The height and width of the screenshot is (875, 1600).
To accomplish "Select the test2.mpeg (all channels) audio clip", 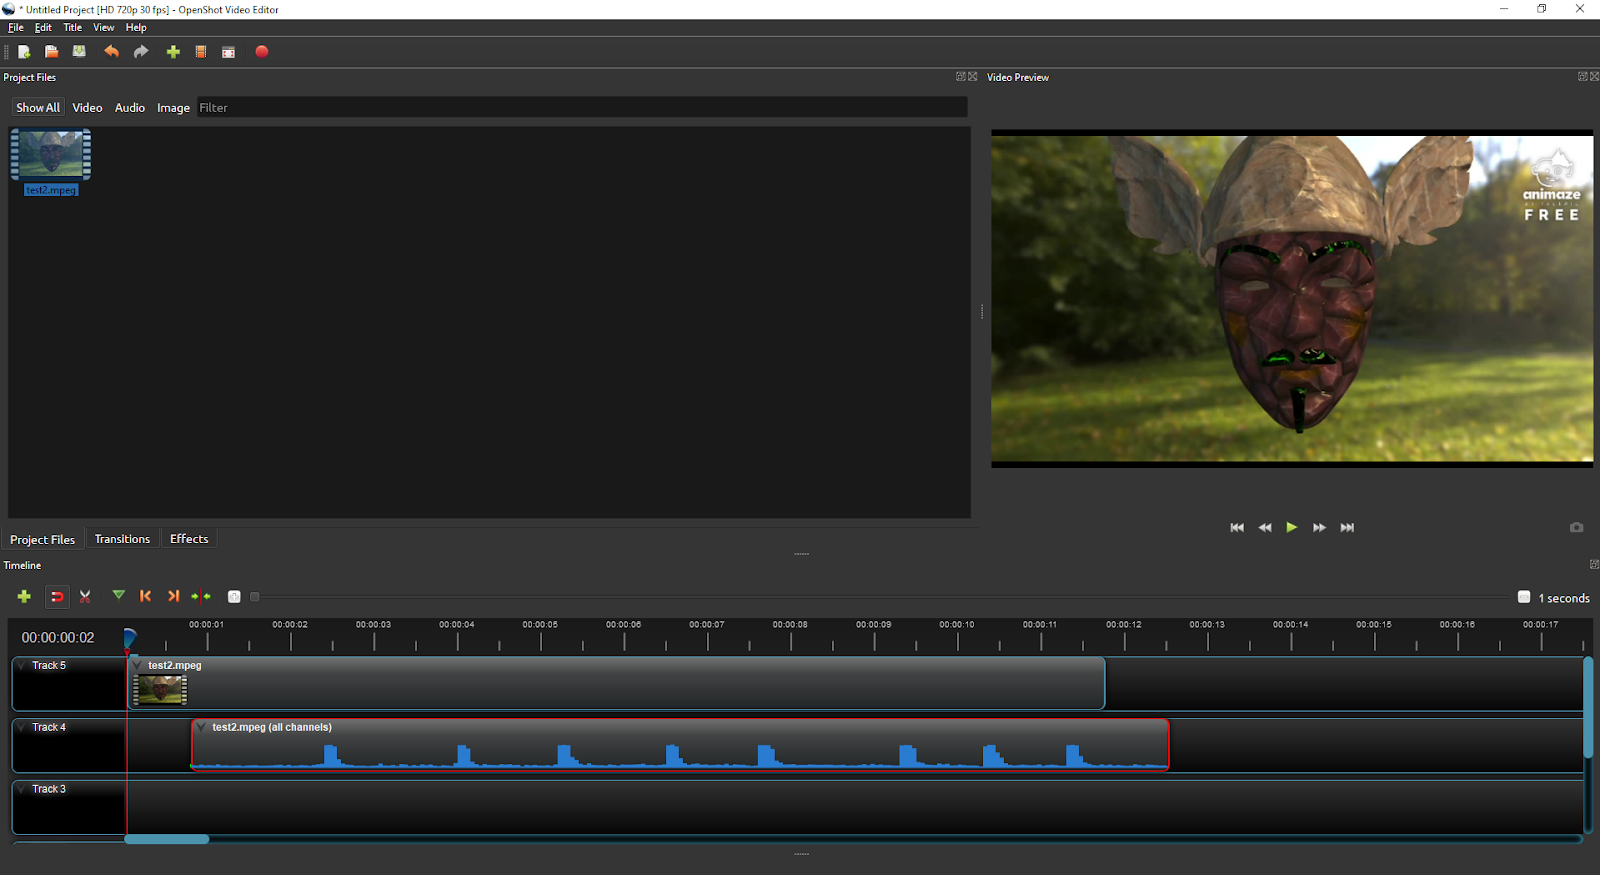I will 680,745.
